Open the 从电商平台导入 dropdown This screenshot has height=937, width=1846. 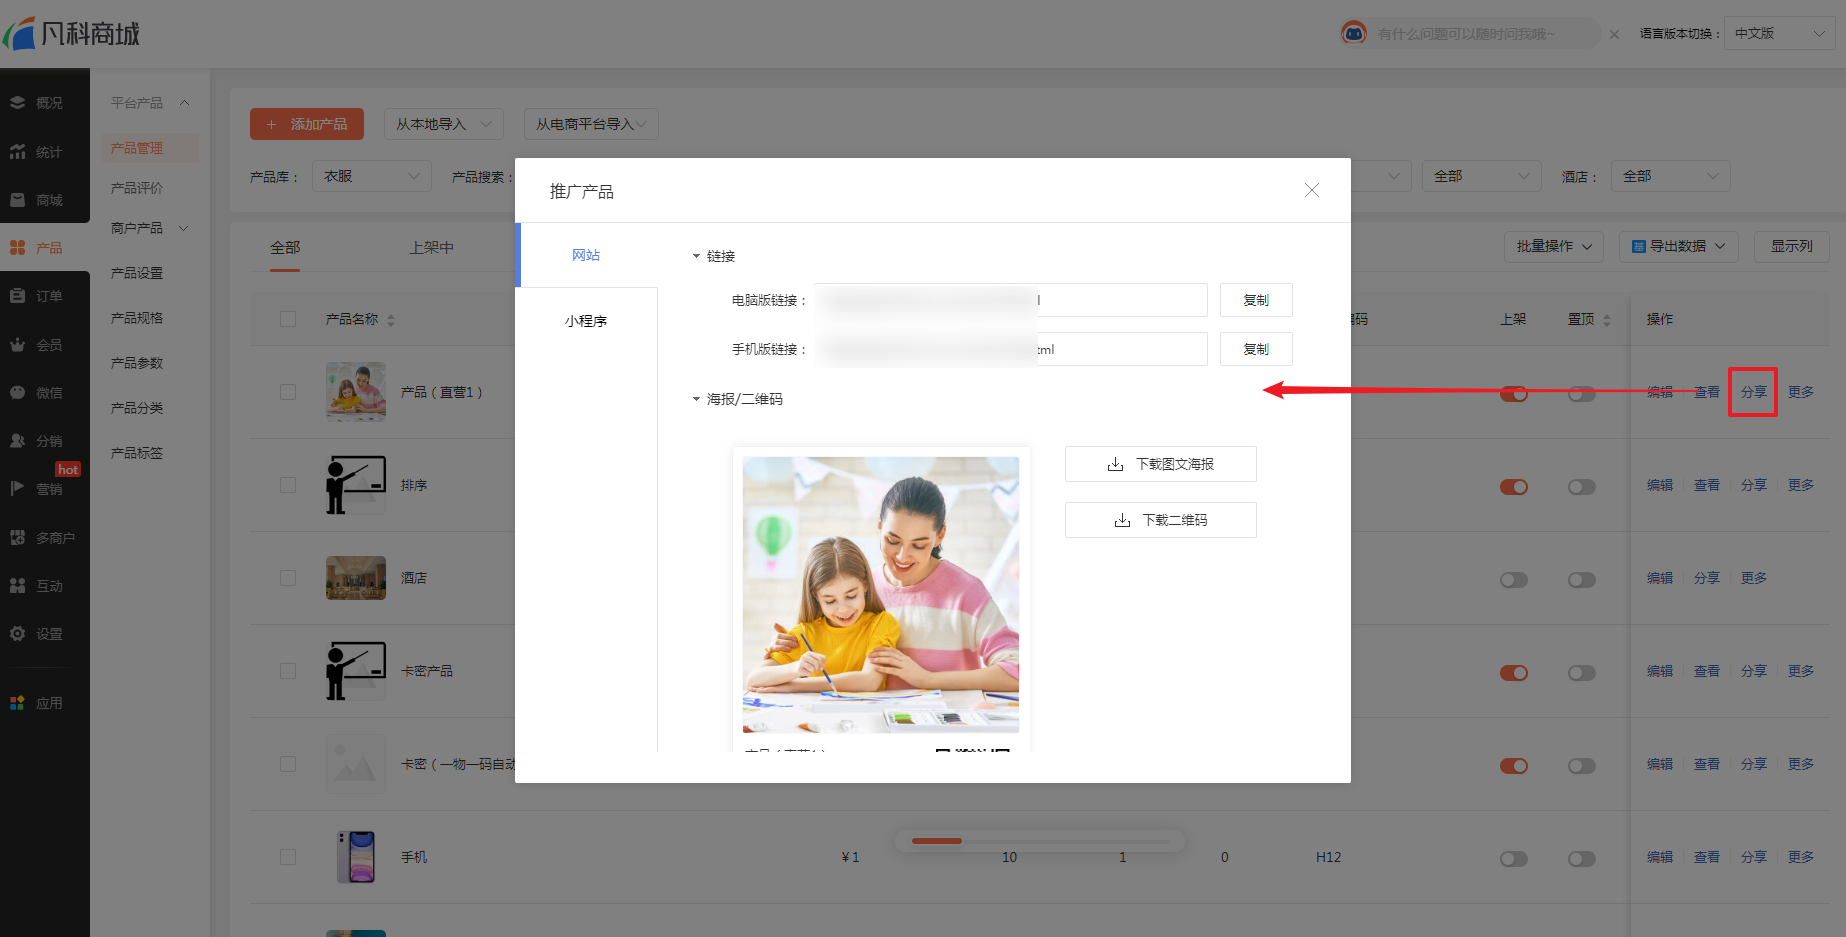(591, 124)
